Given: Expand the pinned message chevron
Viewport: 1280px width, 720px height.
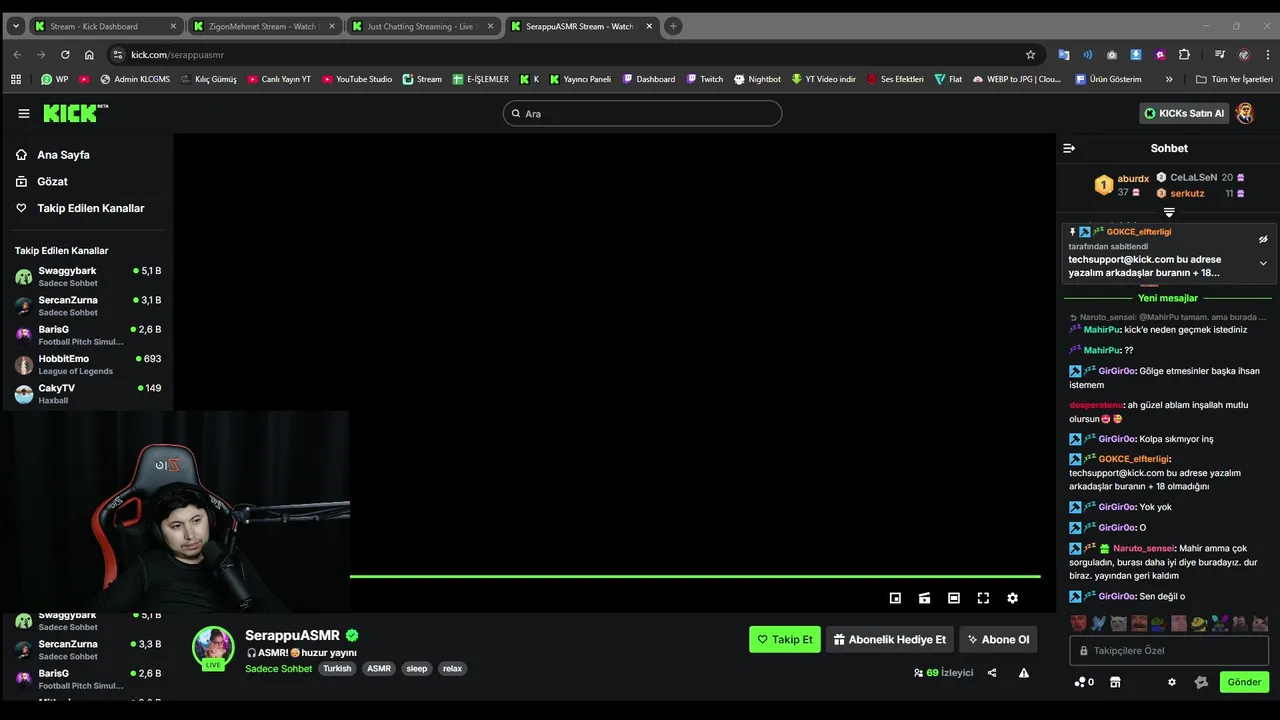Looking at the screenshot, I should pos(1263,263).
